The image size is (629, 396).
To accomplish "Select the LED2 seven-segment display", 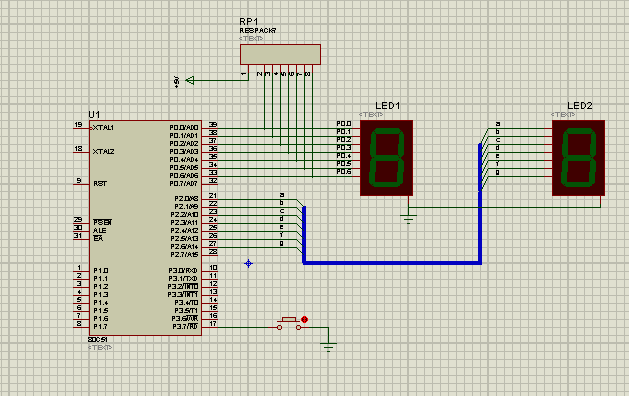I will (x=578, y=158).
